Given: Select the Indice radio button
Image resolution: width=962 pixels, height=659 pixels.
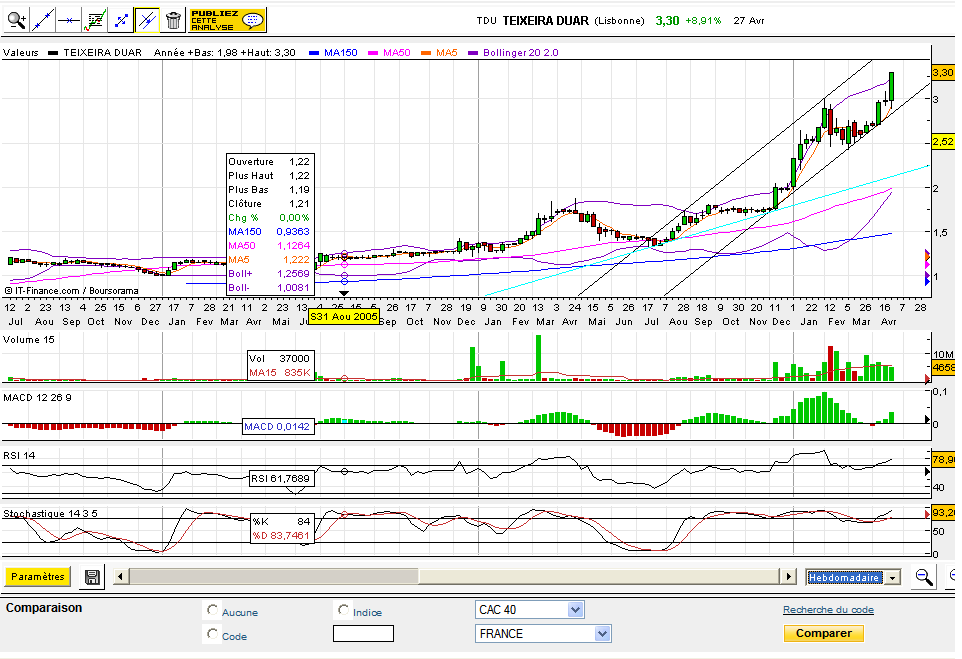Looking at the screenshot, I should click(x=344, y=610).
